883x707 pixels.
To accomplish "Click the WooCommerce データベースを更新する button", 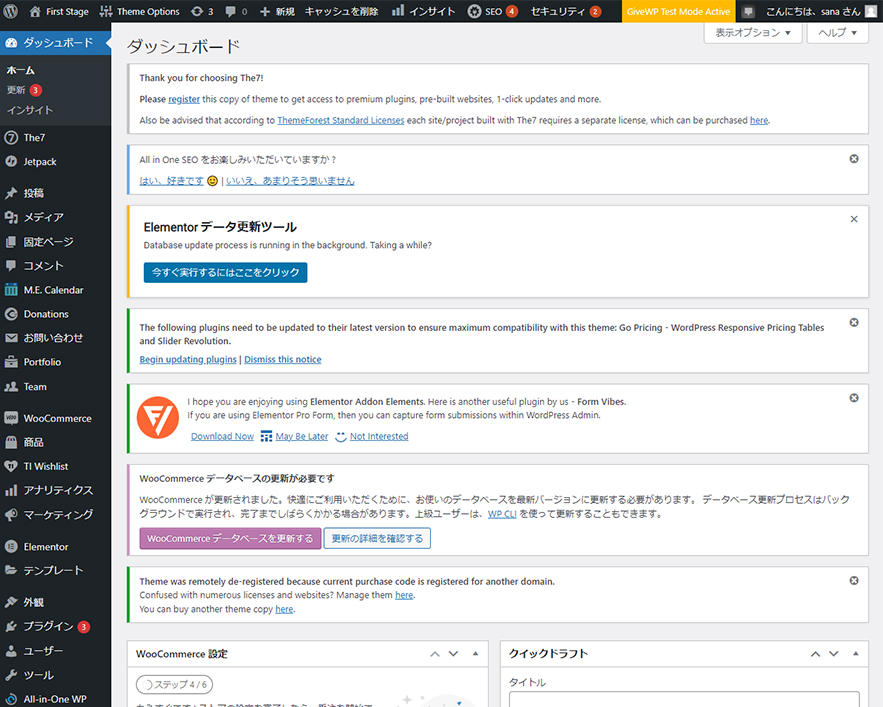I will 230,538.
